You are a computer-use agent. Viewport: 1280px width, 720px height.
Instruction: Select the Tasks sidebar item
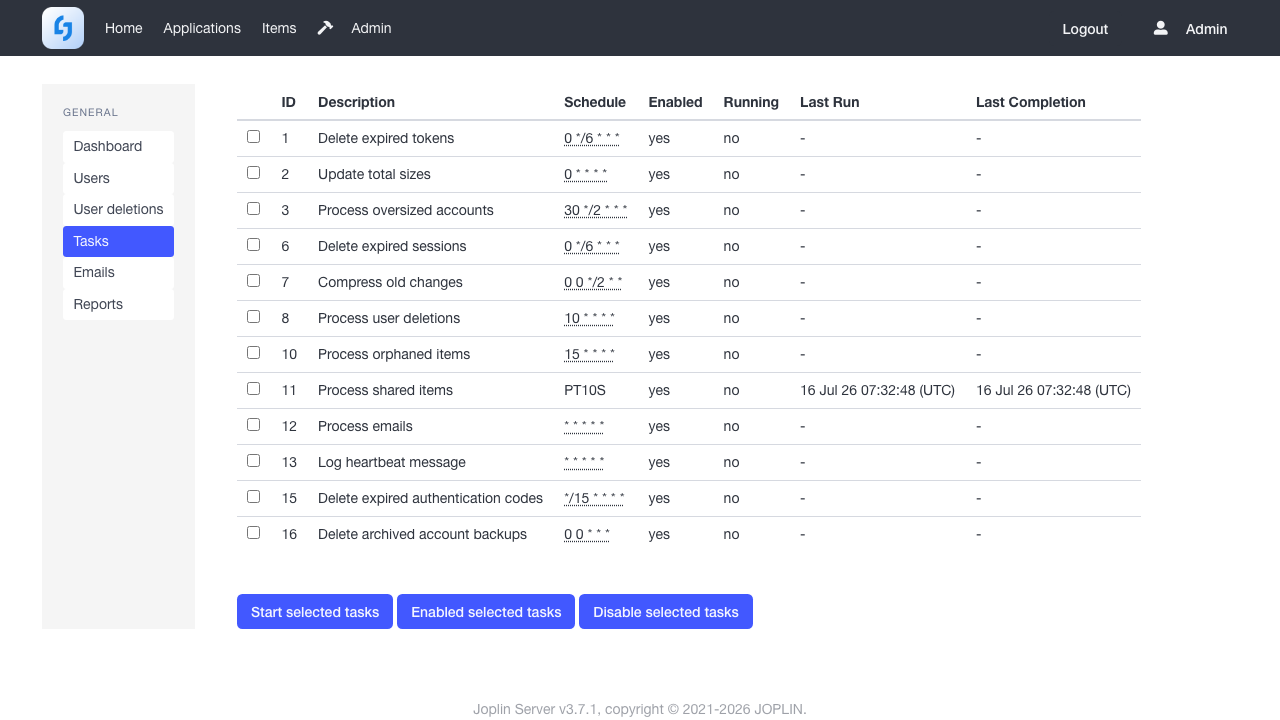(x=118, y=241)
